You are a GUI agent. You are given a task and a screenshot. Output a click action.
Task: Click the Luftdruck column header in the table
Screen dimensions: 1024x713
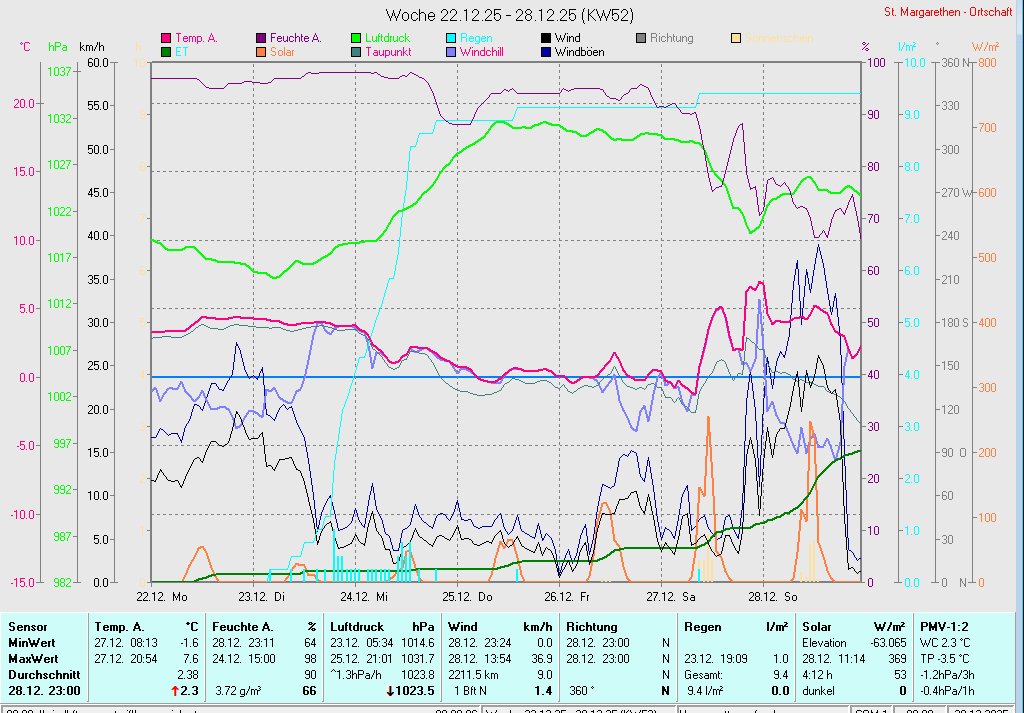pos(356,626)
